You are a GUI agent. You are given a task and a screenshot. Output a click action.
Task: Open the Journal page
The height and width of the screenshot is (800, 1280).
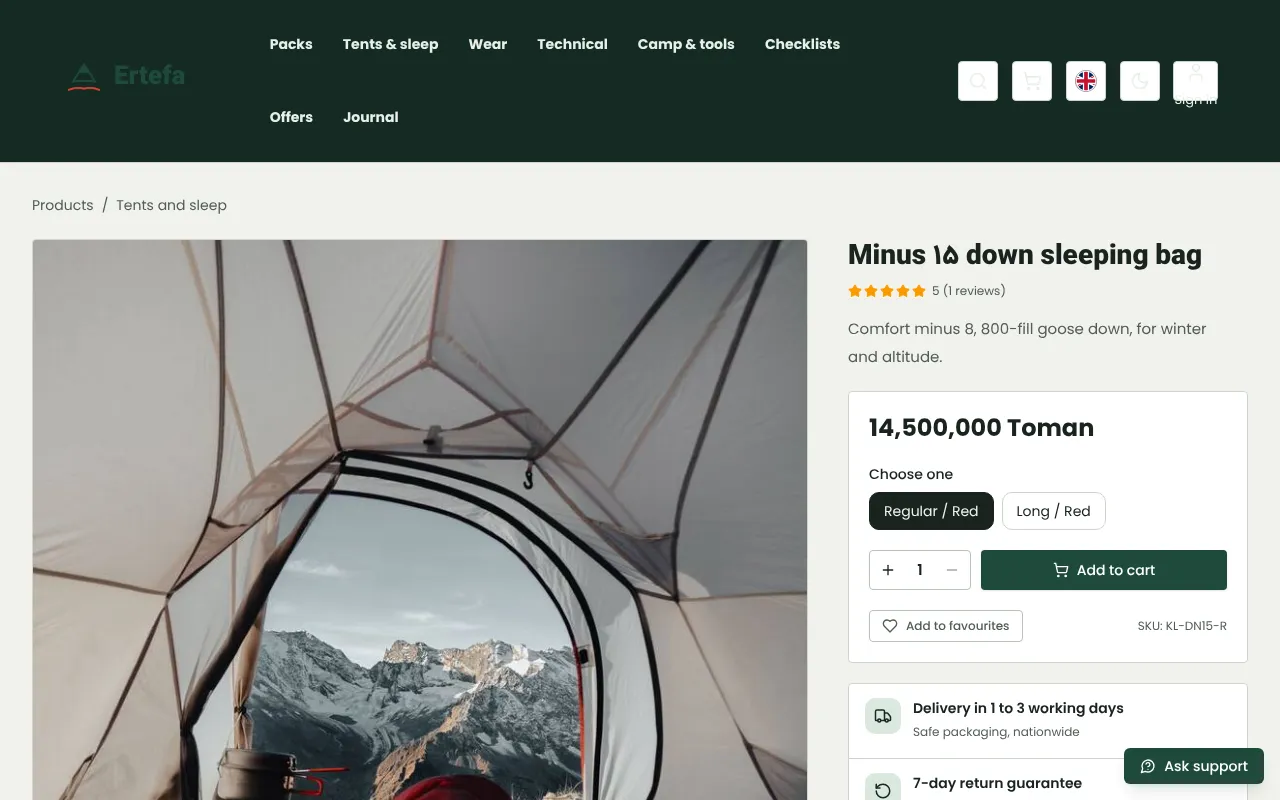[x=371, y=117]
